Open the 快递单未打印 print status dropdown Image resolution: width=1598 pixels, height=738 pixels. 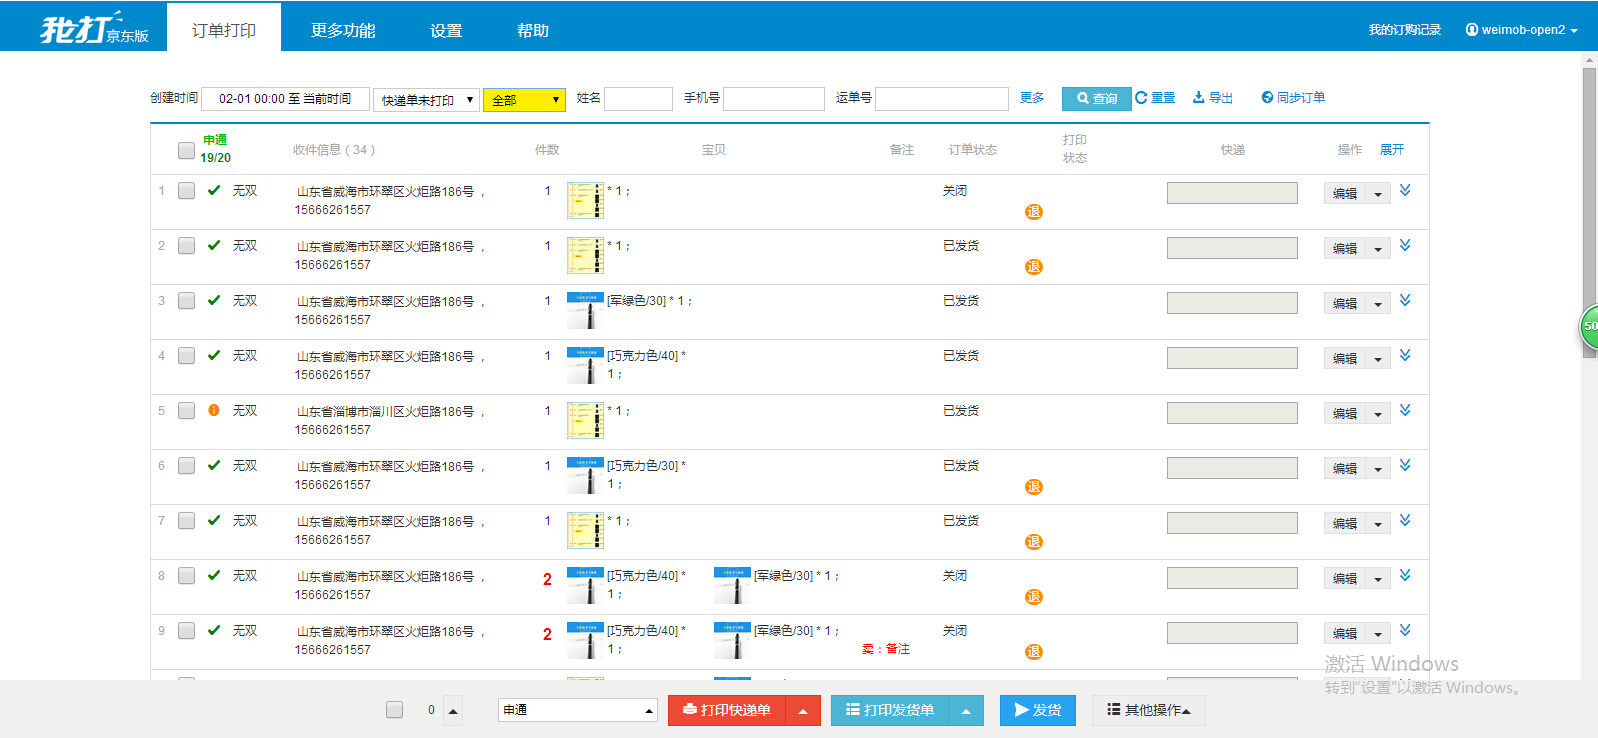click(x=426, y=100)
